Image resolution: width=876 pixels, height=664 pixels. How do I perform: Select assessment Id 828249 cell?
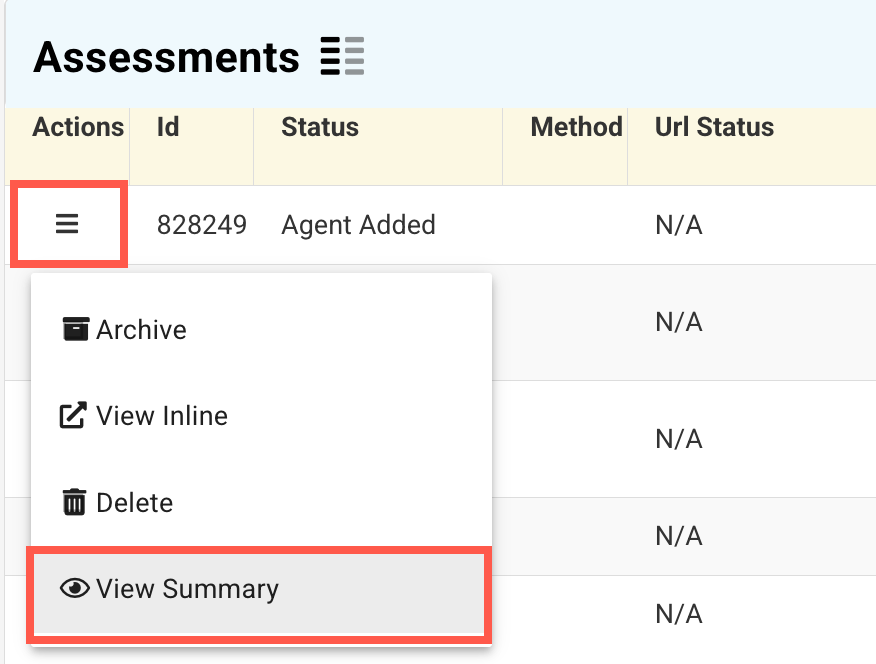click(x=202, y=225)
